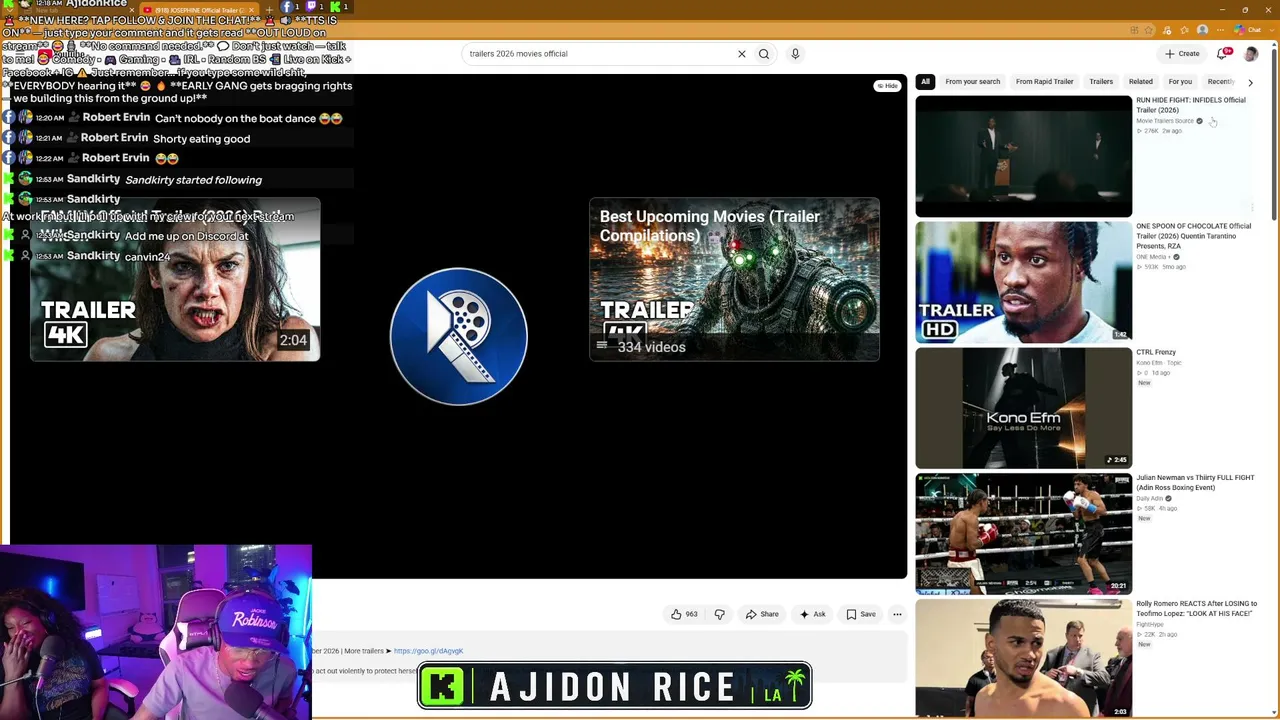1280x720 pixels.
Task: Open browser Copilot Chat button
Action: click(1248, 30)
